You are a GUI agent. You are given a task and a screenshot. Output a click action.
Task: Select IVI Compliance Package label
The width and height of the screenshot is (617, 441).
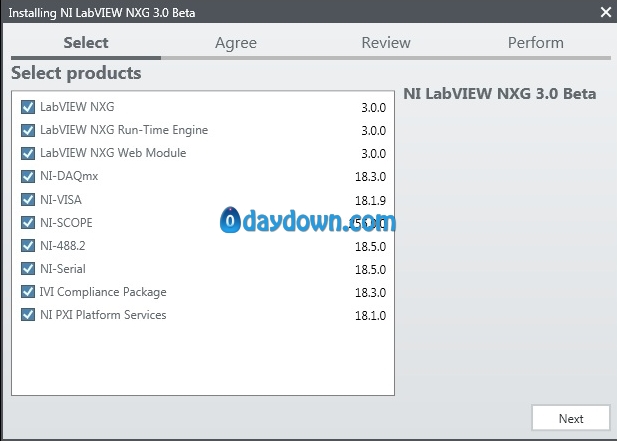[103, 292]
